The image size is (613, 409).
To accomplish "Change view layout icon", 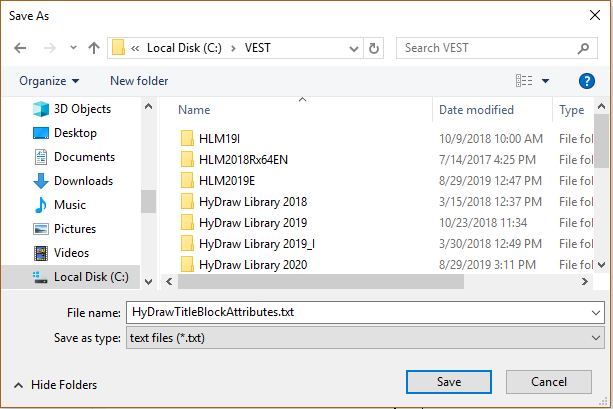I will click(x=524, y=81).
